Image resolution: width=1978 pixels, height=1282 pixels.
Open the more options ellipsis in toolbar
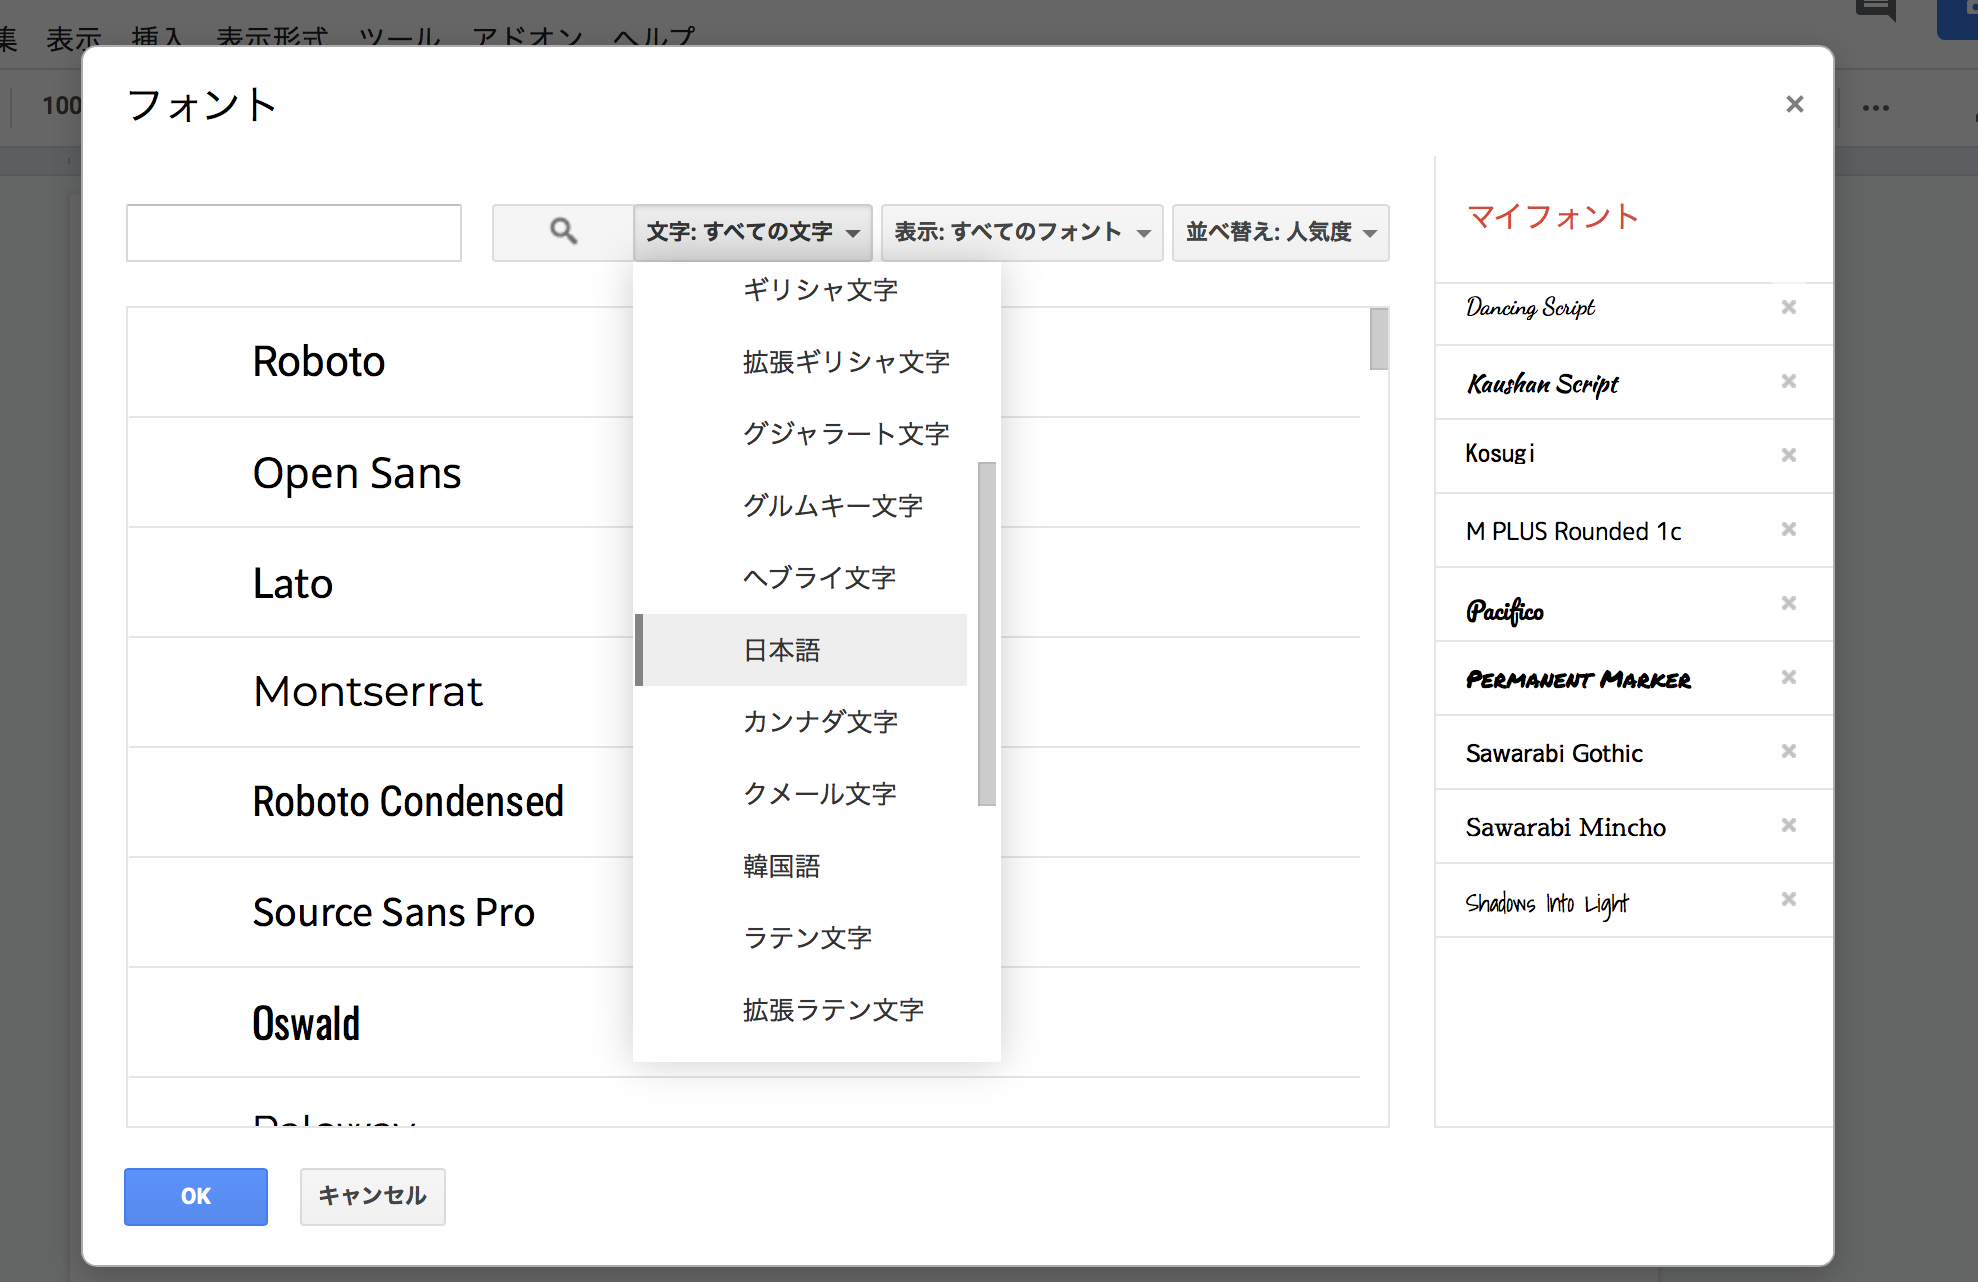1876,108
